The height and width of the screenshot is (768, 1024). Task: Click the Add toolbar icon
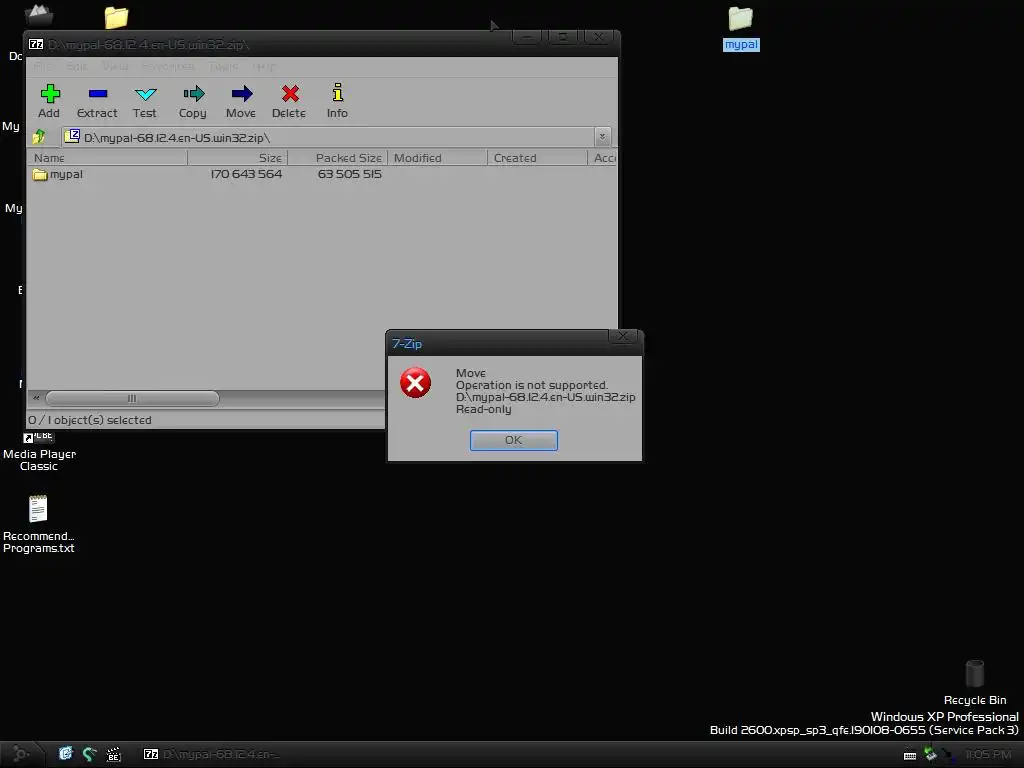point(49,101)
